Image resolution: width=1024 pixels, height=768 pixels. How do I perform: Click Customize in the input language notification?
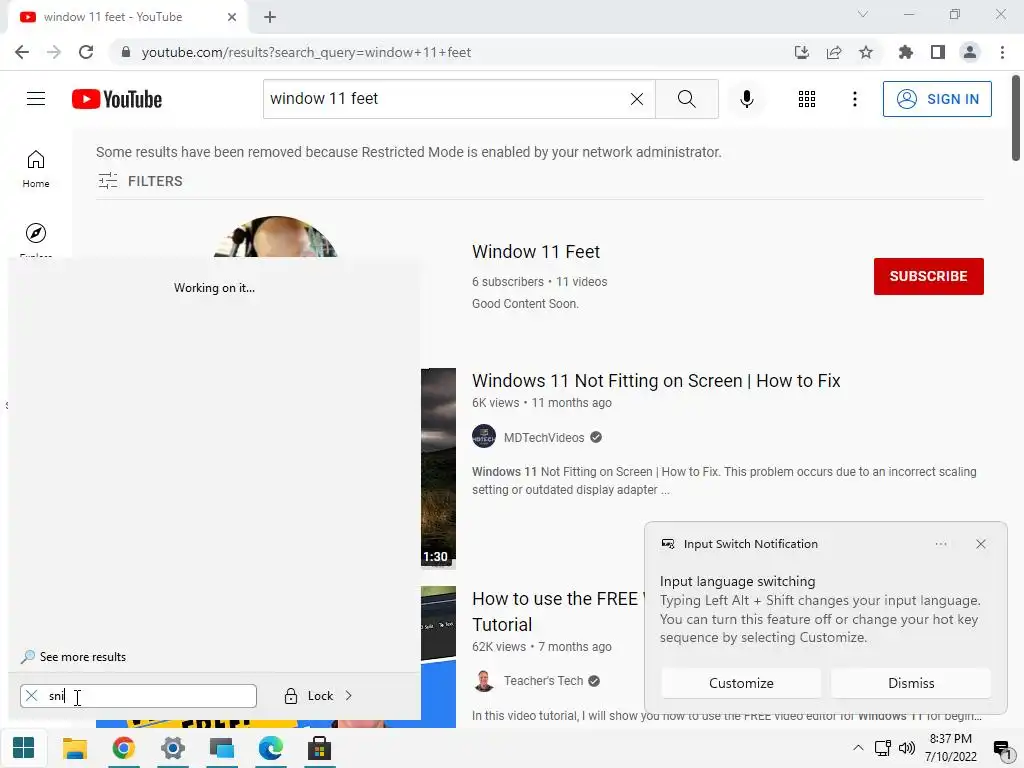pos(741,683)
